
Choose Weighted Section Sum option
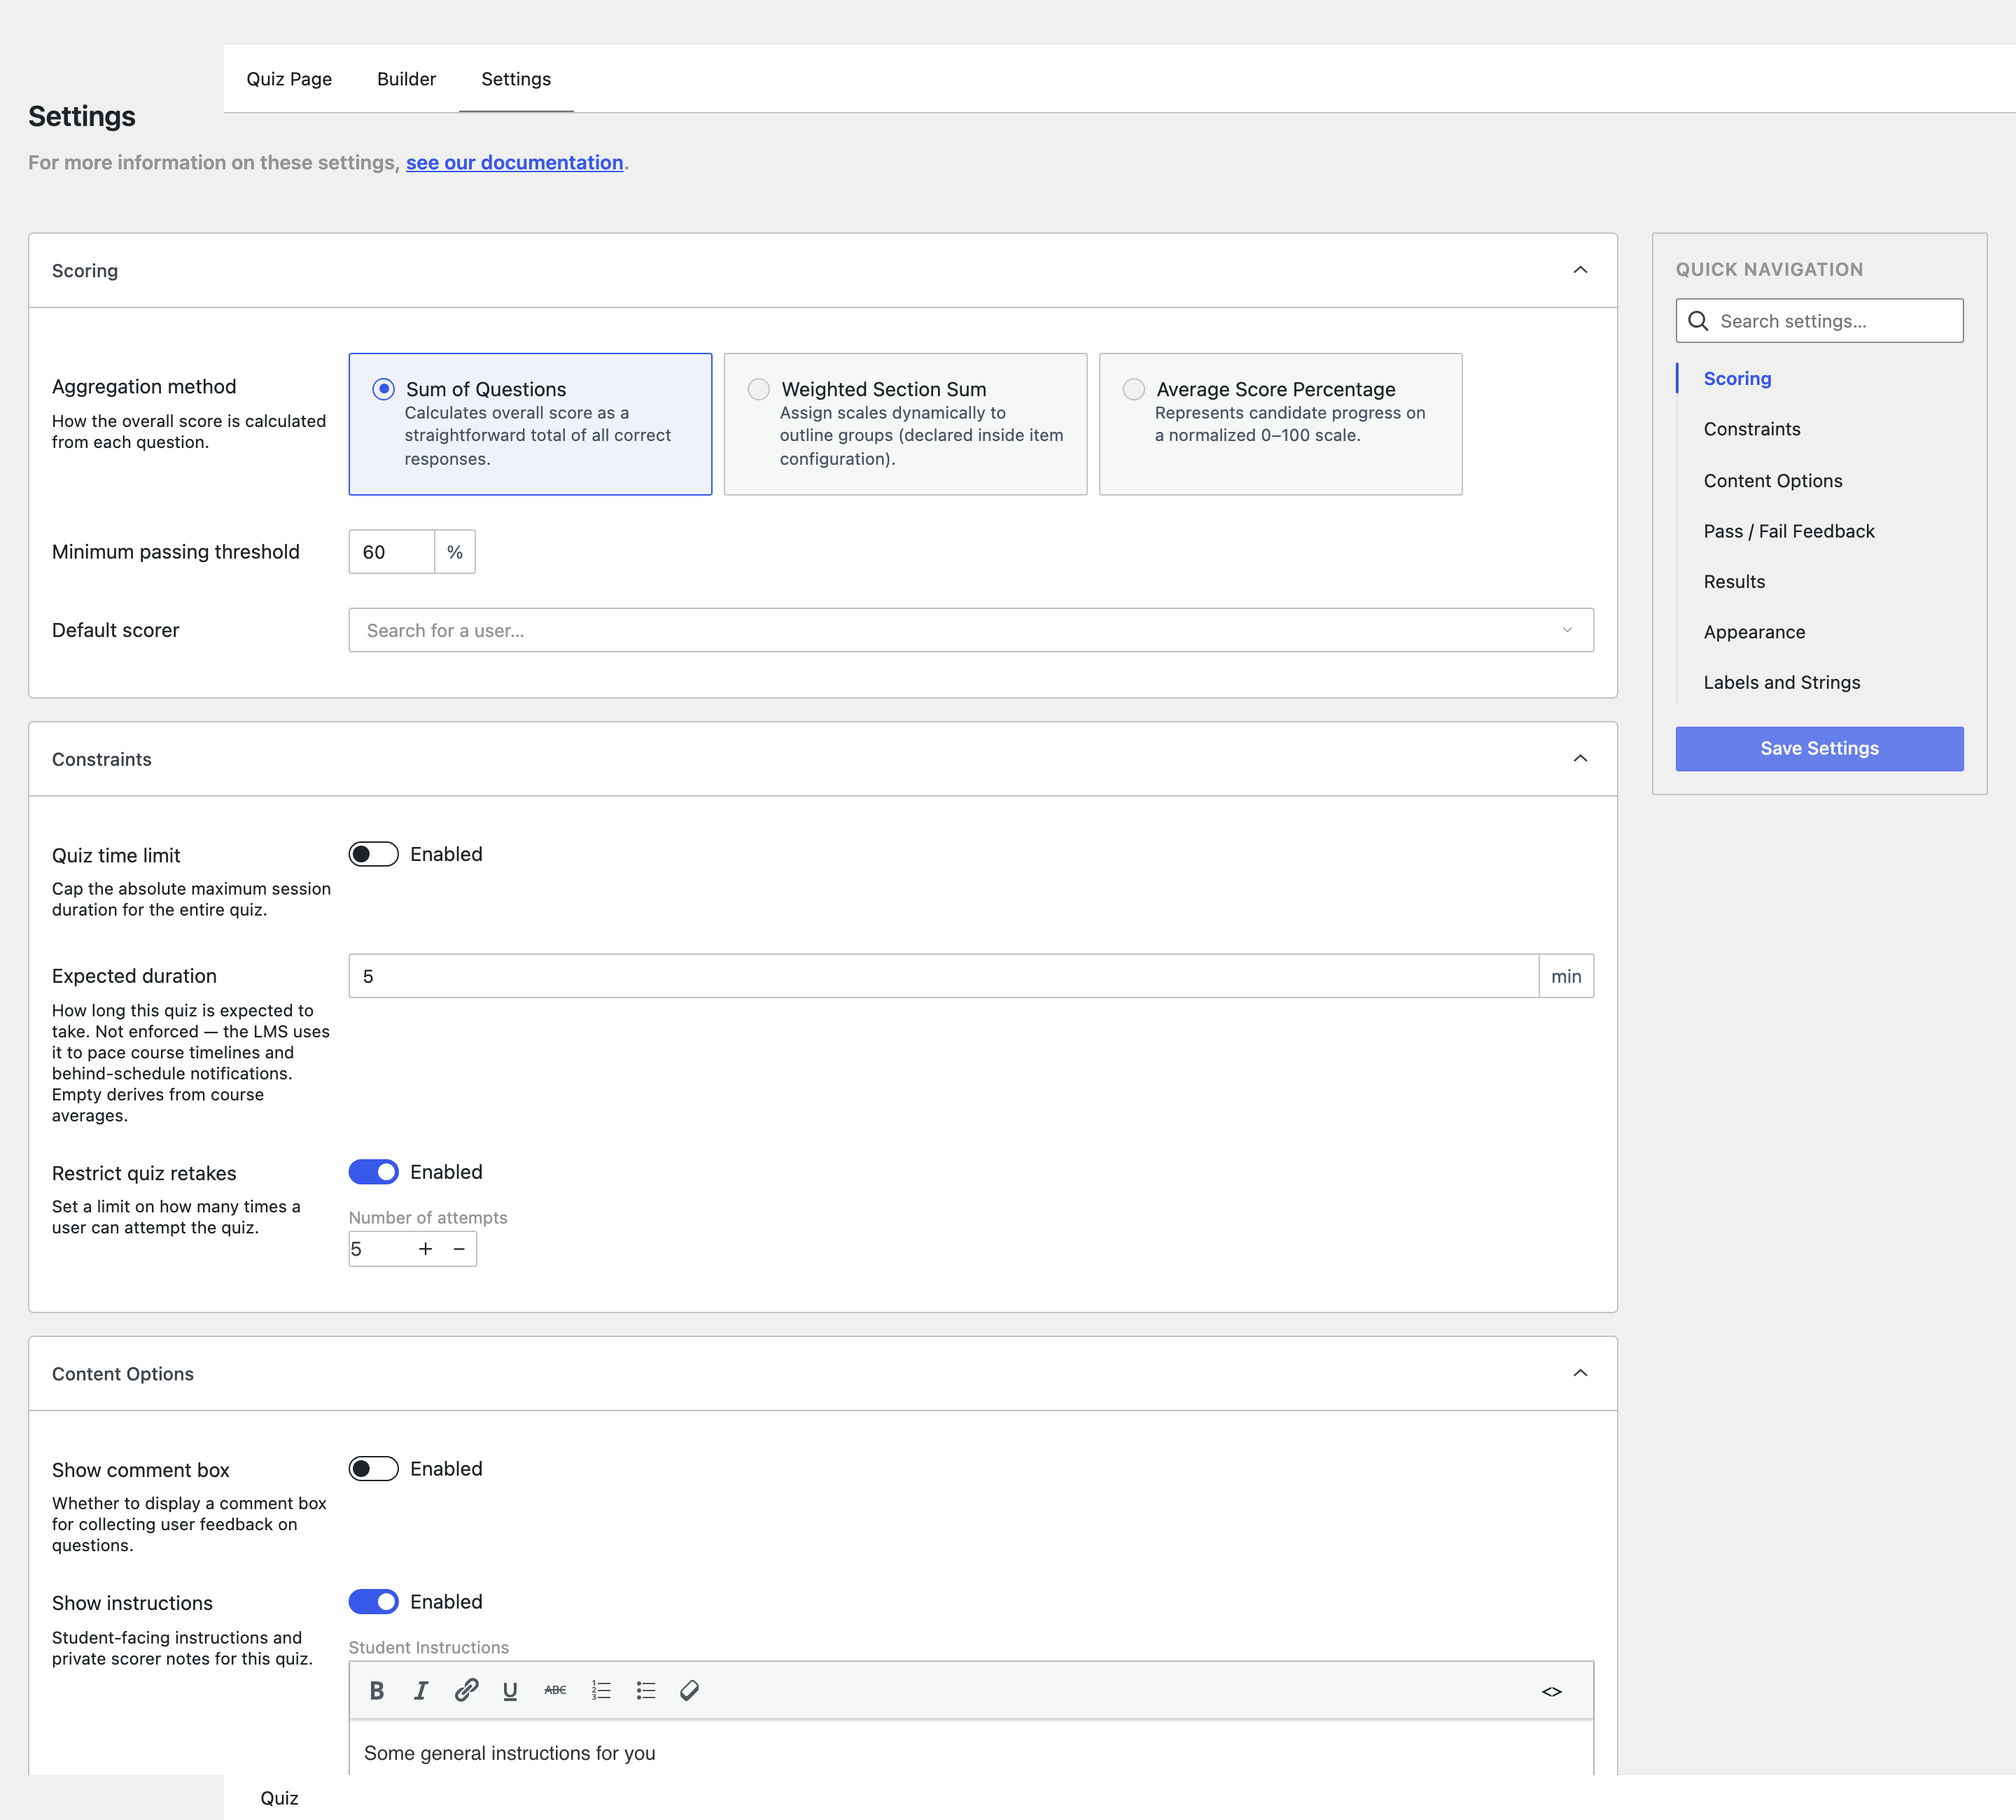coord(905,424)
